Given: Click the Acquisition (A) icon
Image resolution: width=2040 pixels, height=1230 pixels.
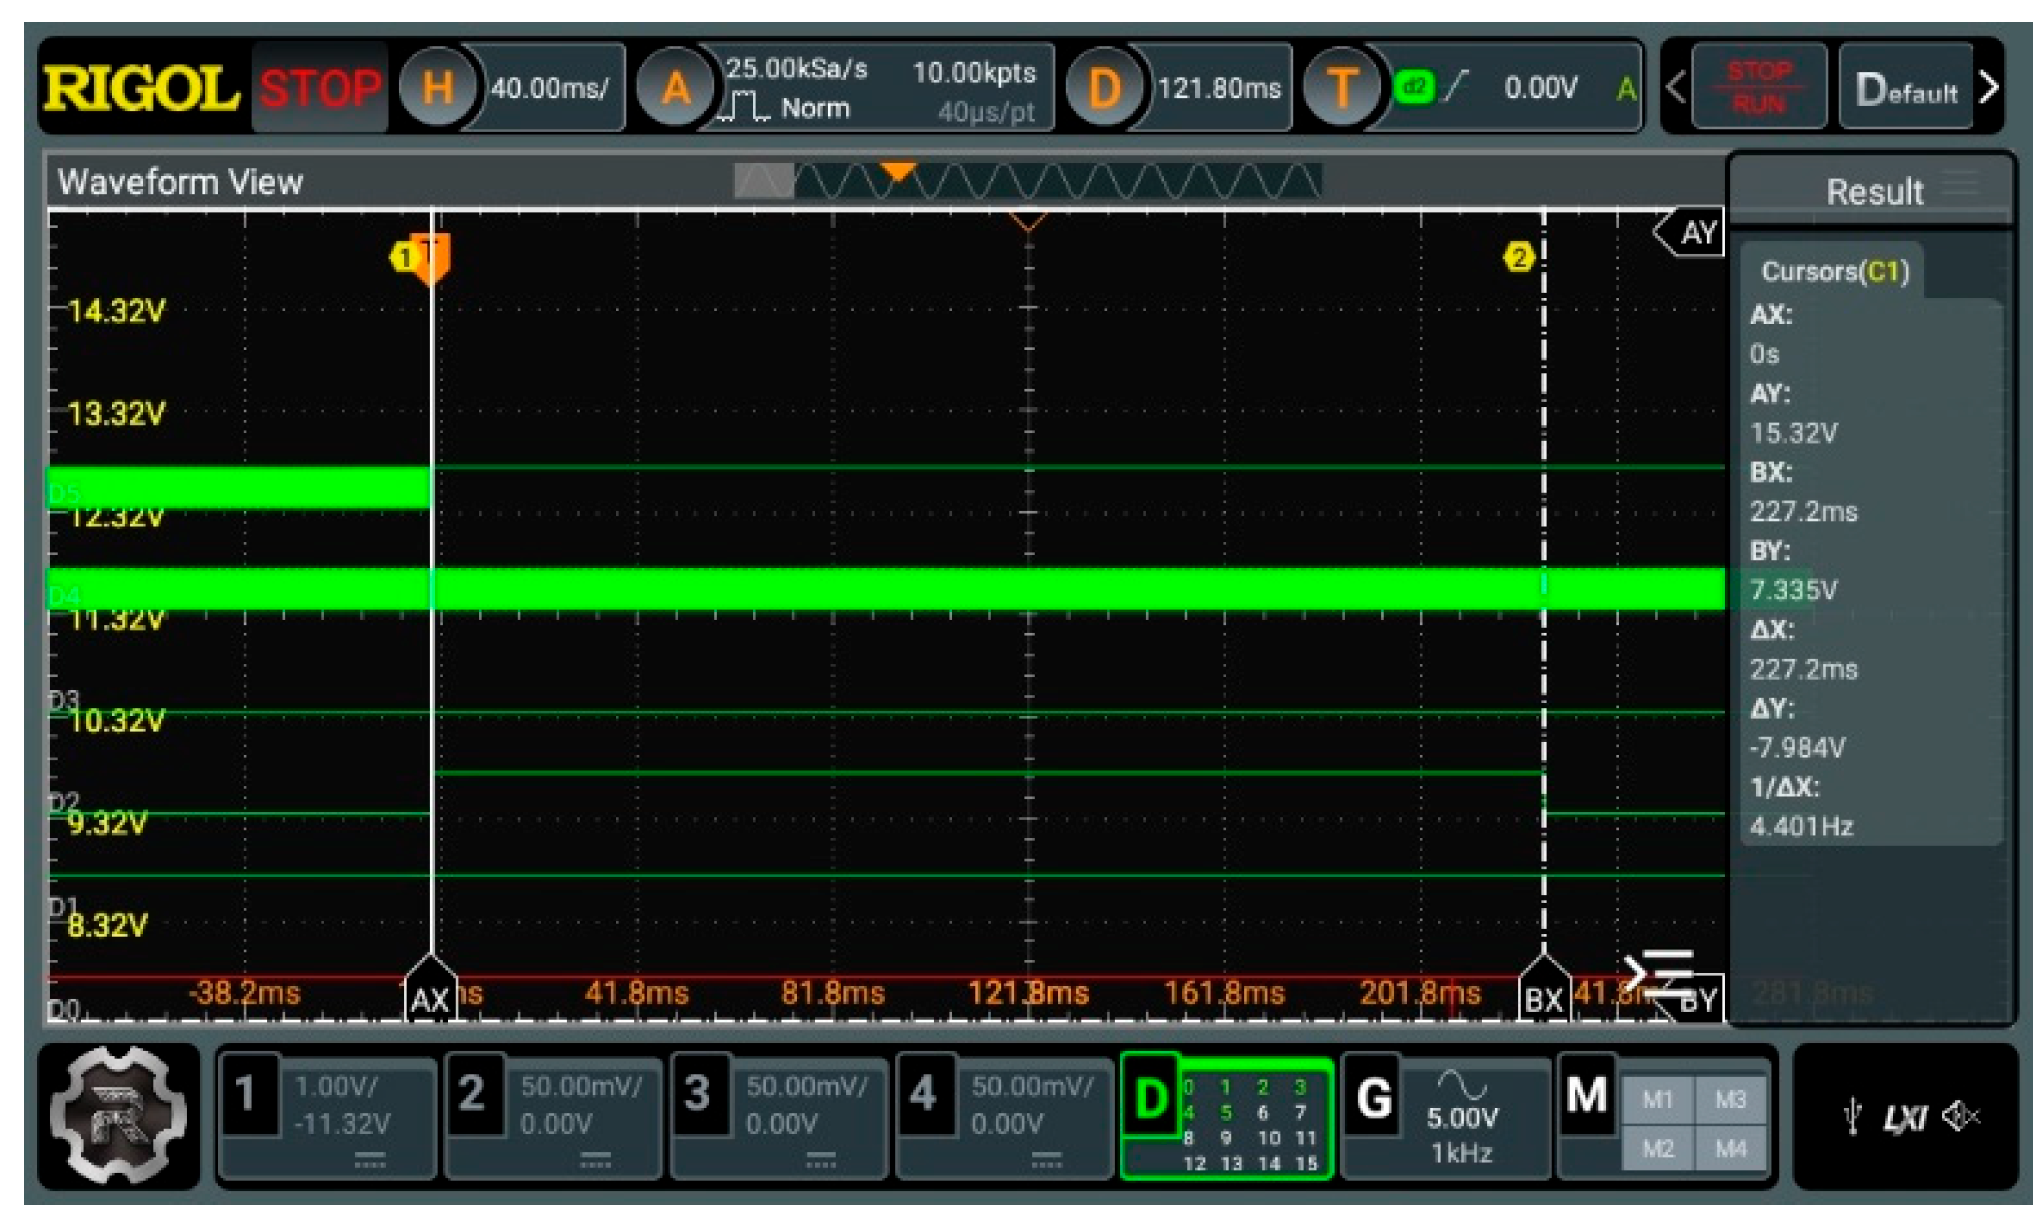Looking at the screenshot, I should point(675,88).
